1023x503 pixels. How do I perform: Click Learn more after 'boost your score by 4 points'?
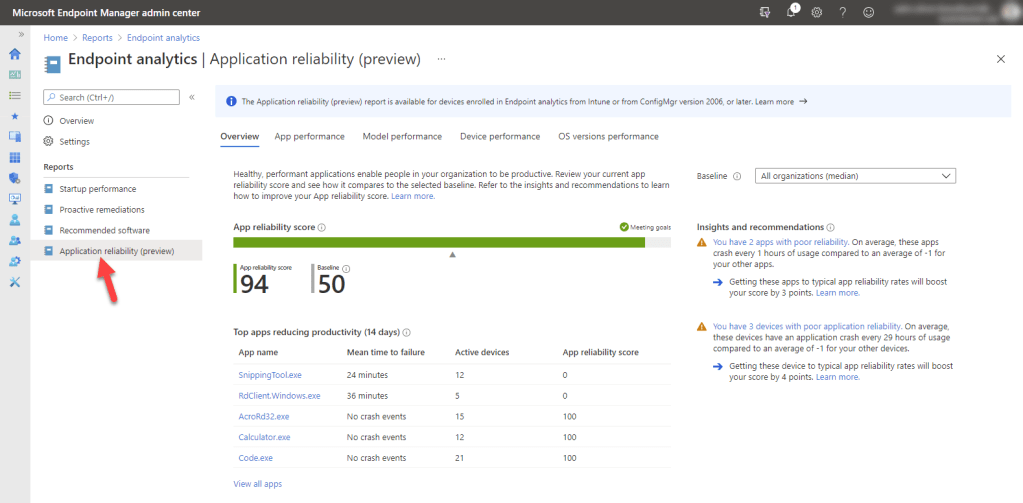point(838,378)
